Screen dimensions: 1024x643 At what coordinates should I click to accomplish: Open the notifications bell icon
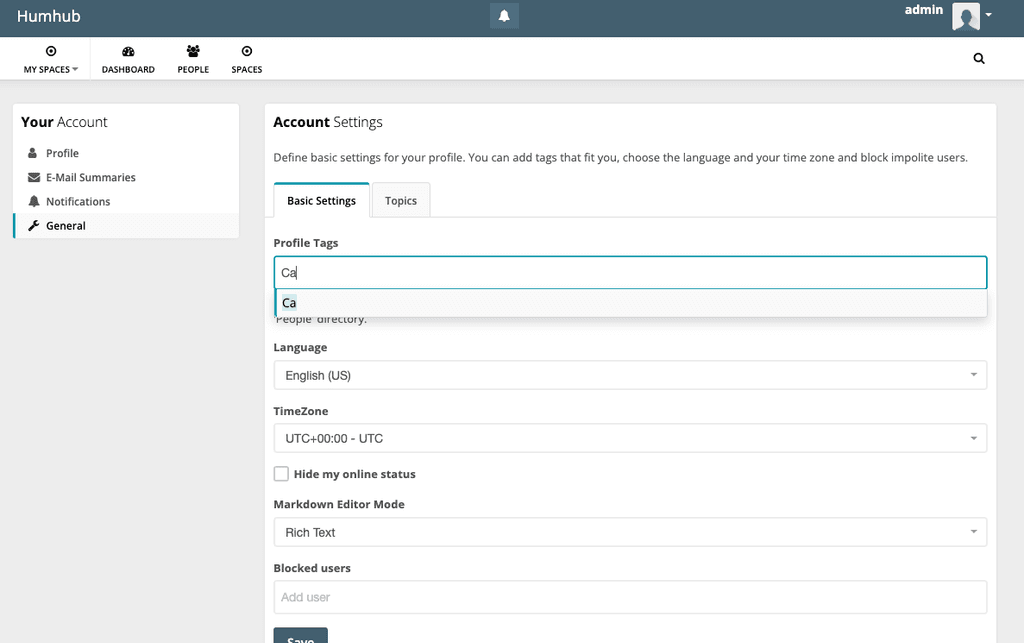(504, 16)
